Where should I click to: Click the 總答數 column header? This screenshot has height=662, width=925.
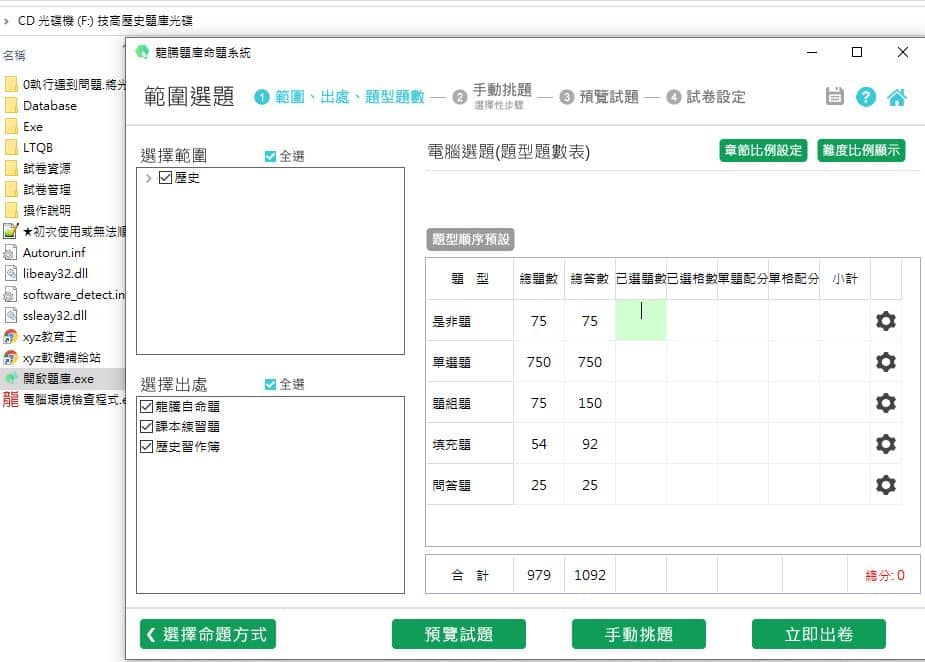point(589,278)
